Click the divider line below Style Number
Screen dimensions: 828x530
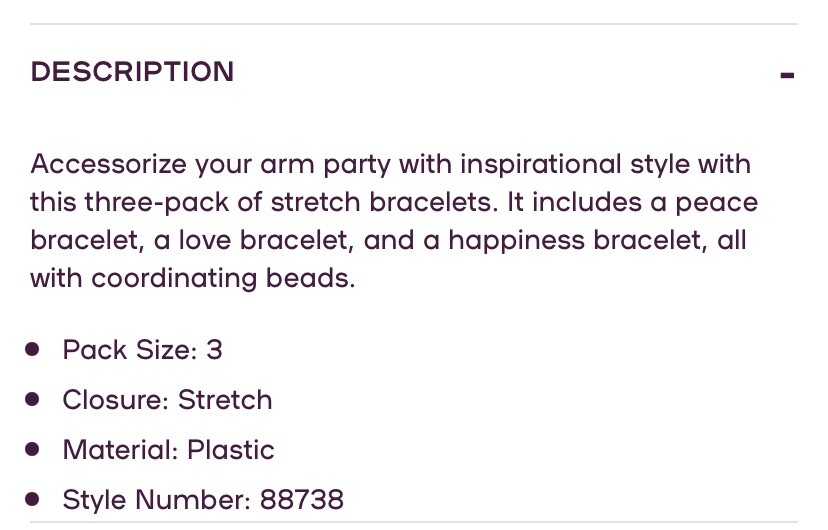tap(414, 521)
